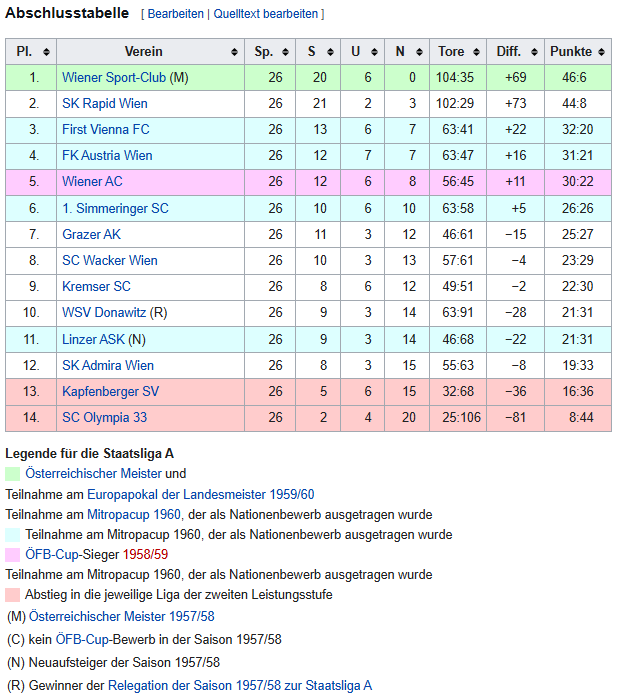Click Europapokal der Landesmeister 1959/60 link
The width and height of the screenshot is (625, 698).
click(200, 494)
